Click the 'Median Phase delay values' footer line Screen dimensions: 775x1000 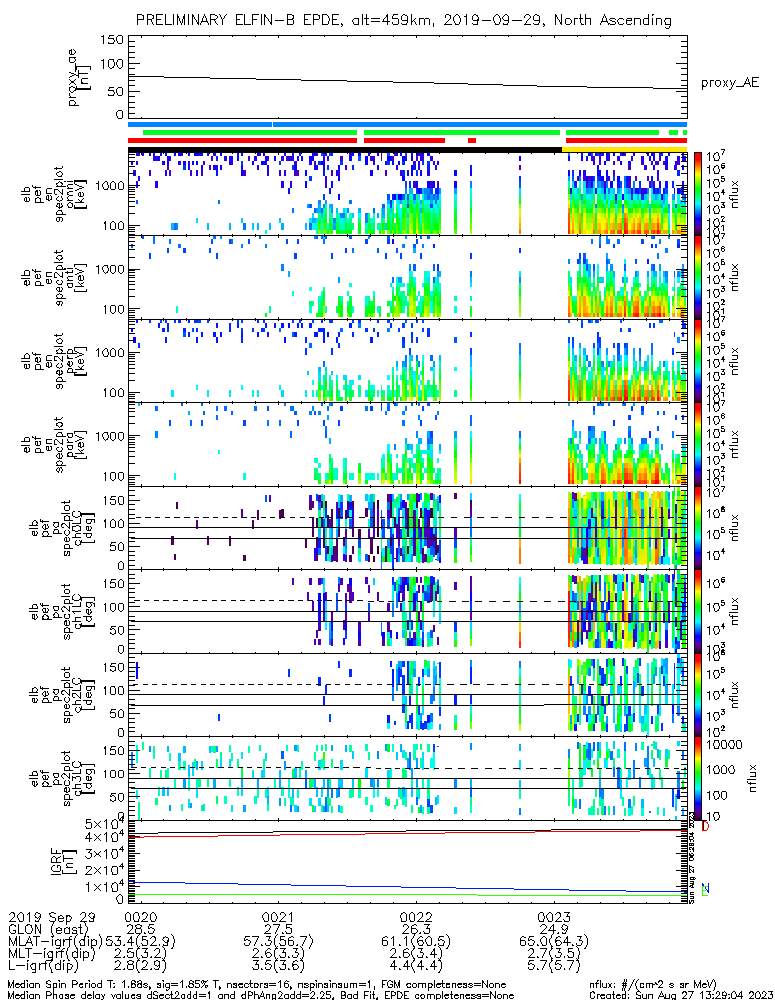(261, 995)
